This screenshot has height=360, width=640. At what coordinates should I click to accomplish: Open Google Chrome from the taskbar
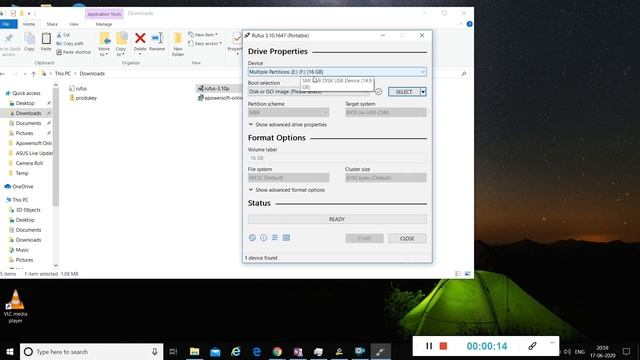tap(277, 351)
